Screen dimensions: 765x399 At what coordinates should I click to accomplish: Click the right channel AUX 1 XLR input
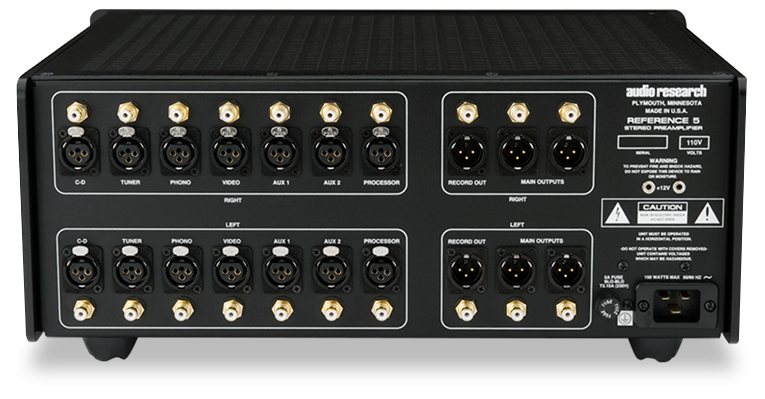pos(281,153)
